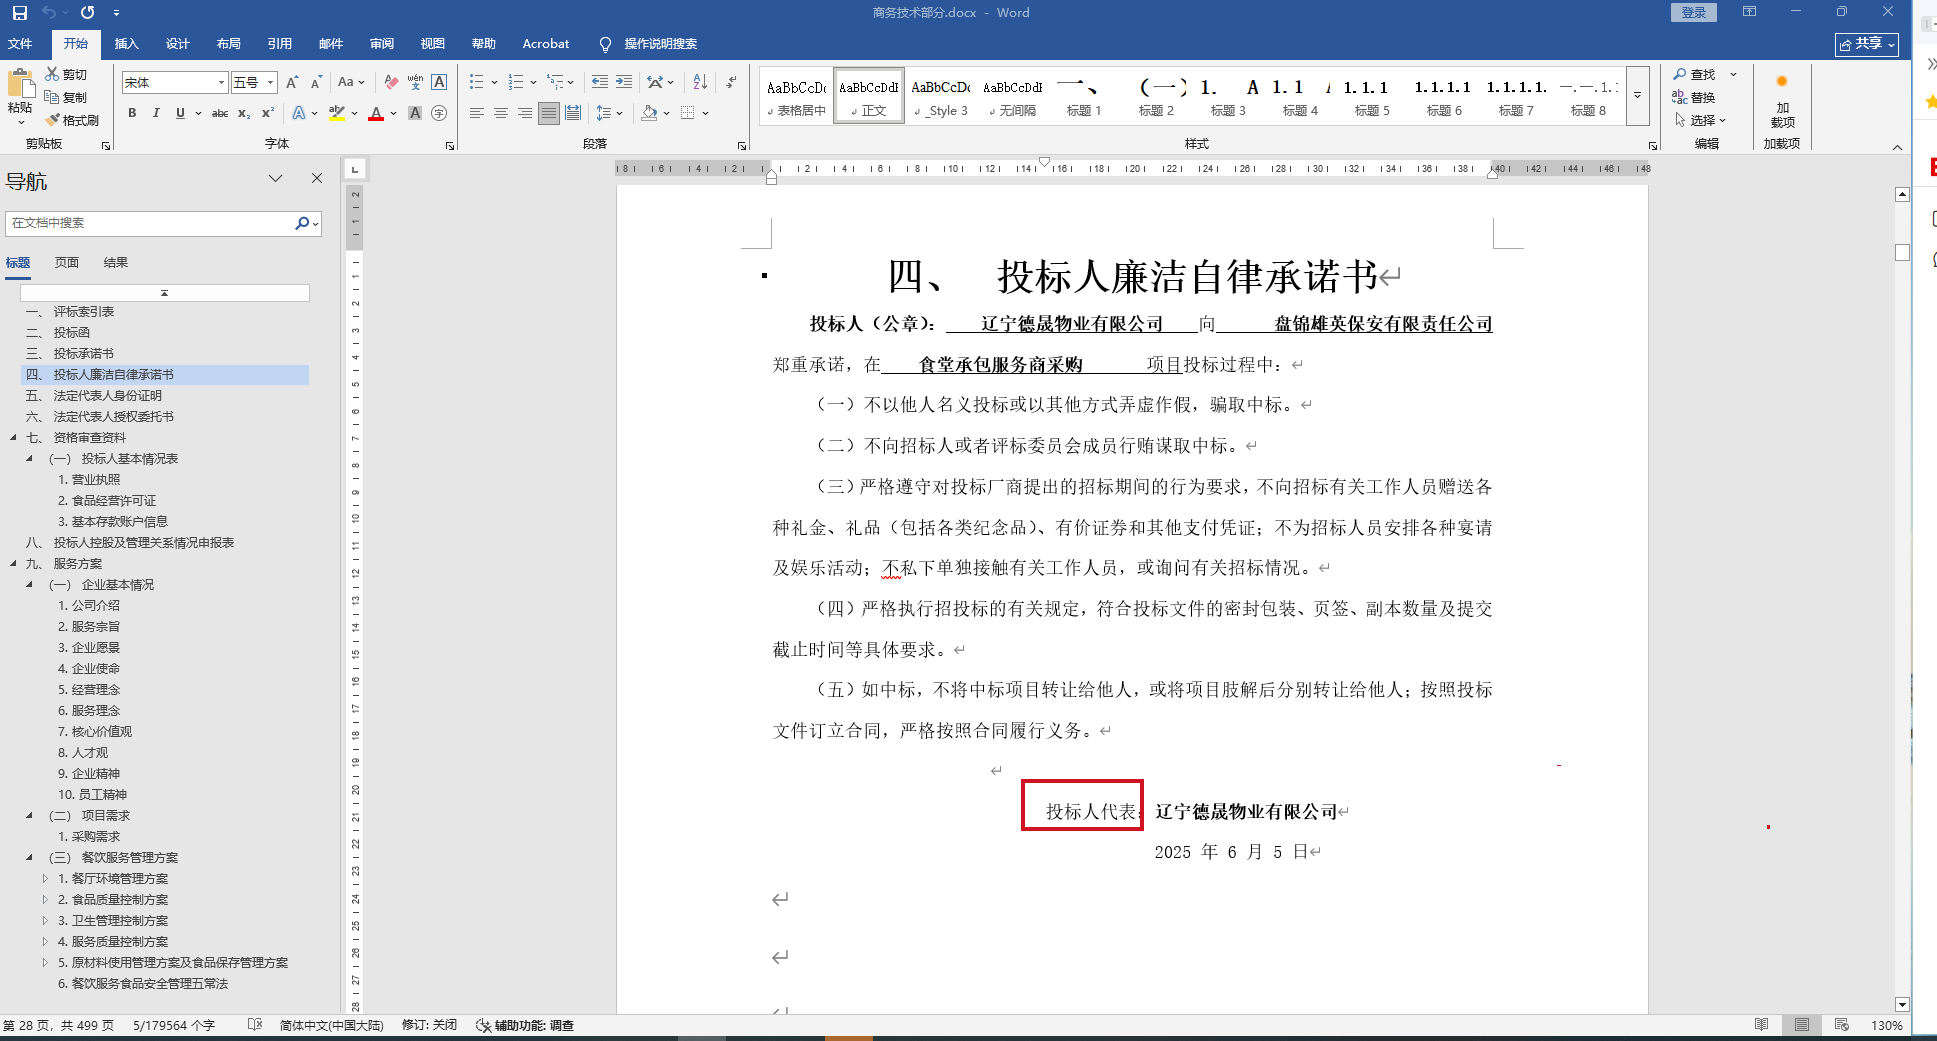Open 替换 replace in the editing group

tap(1695, 97)
